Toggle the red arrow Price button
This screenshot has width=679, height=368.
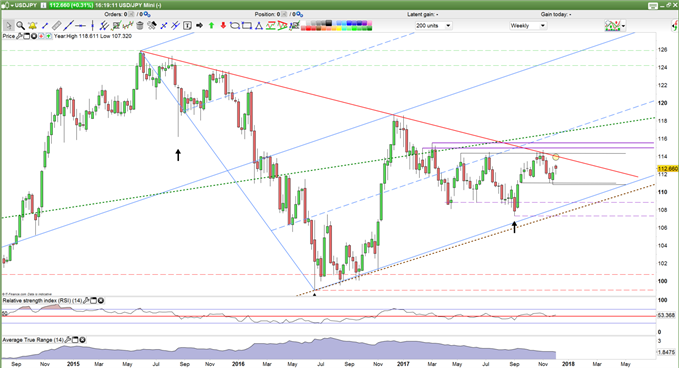41,36
